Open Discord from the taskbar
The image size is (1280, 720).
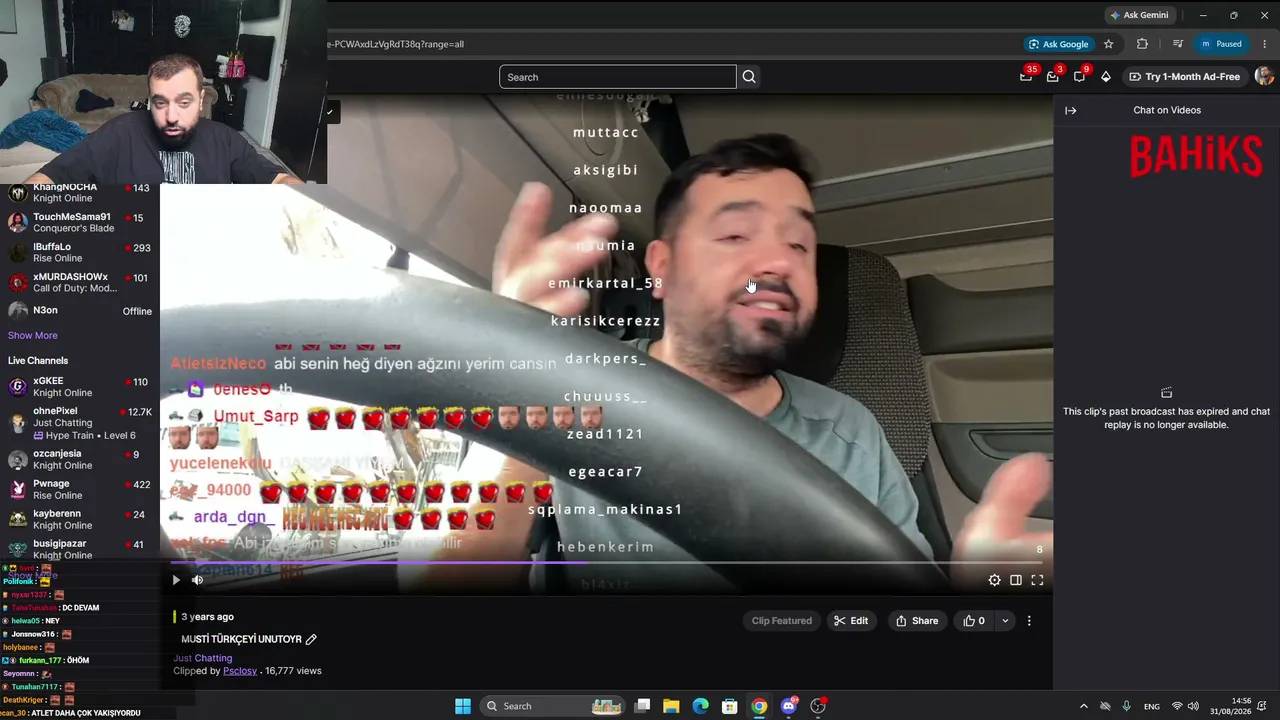pyautogui.click(x=789, y=706)
